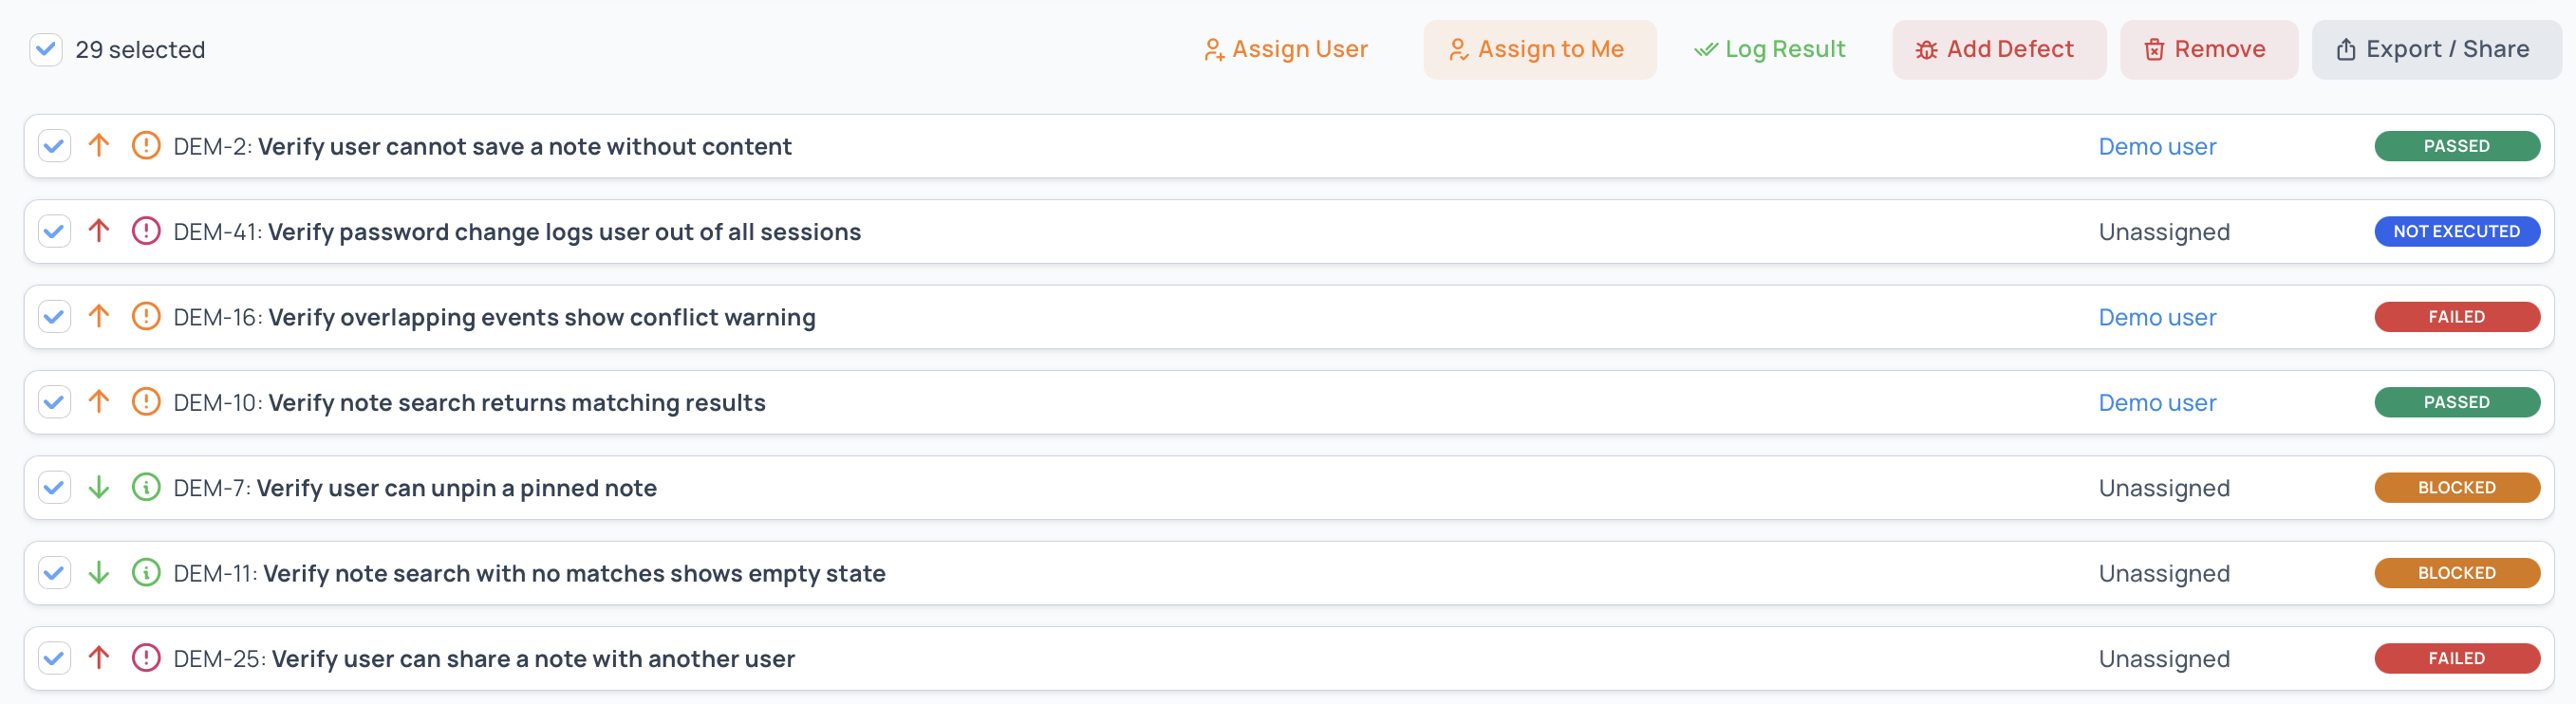The image size is (2576, 704).
Task: Remove the selected test cases
Action: point(2207,49)
